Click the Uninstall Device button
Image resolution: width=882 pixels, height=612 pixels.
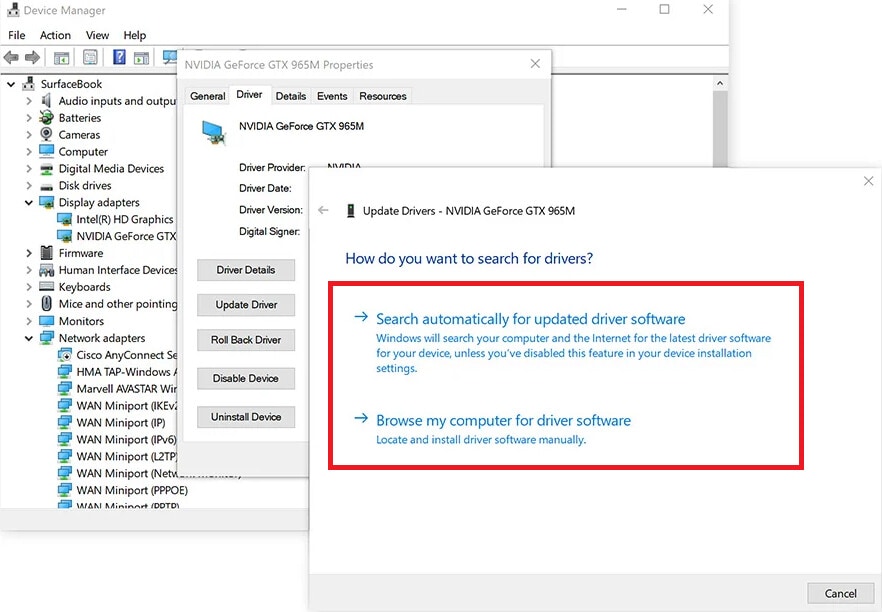point(245,417)
